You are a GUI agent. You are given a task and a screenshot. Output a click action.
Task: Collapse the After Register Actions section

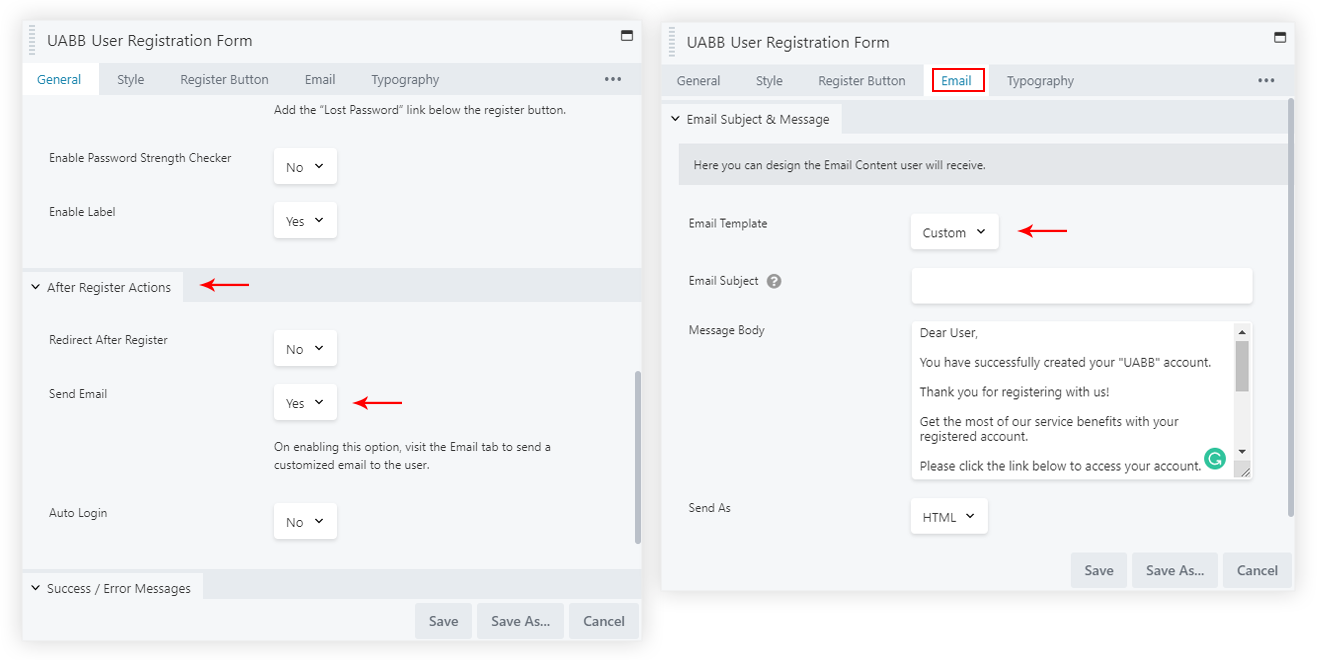(101, 287)
